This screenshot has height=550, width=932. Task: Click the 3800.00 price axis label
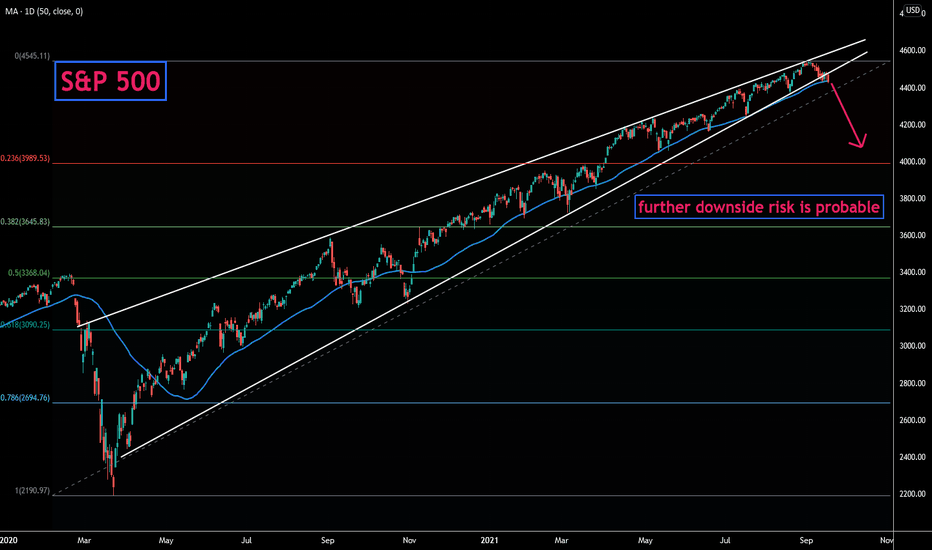[912, 199]
